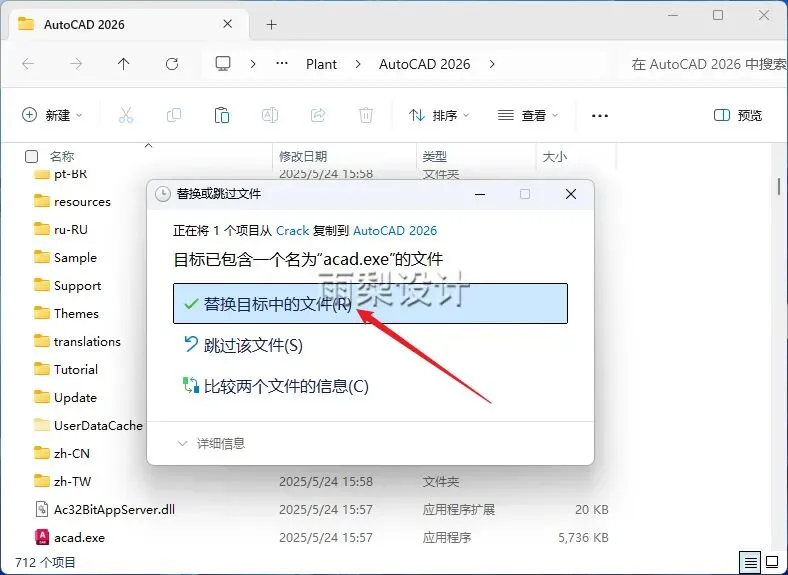
Task: Click the Paste clipboard icon
Action: point(222,115)
